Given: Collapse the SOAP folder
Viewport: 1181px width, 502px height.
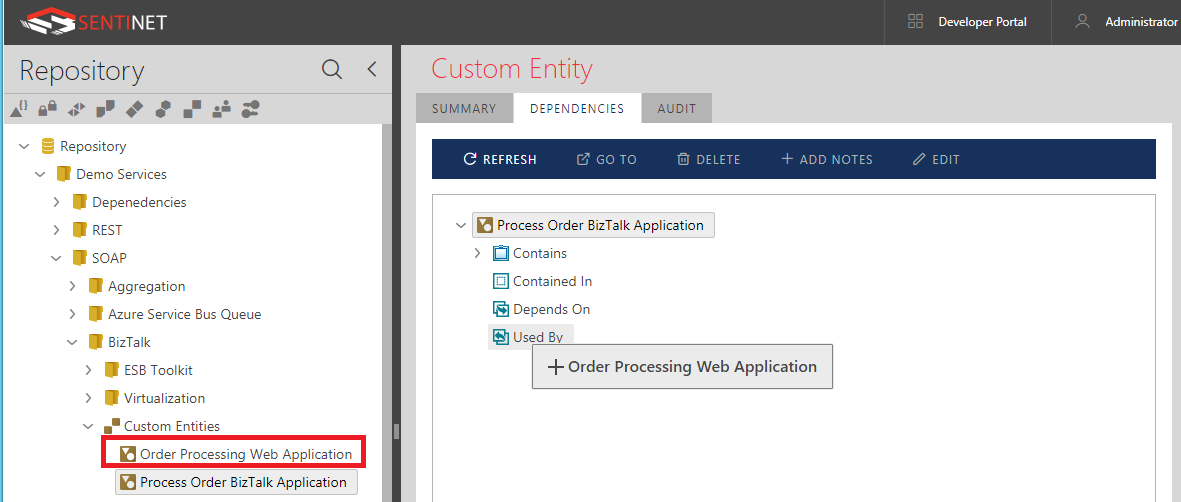Looking at the screenshot, I should [x=56, y=258].
